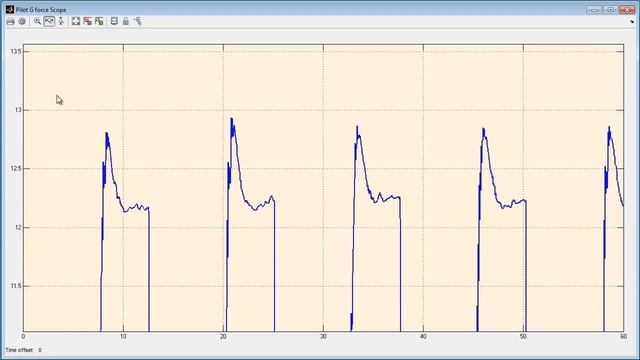The image size is (640, 360).
Task: Click the 11.5 y-axis label
Action: (x=16, y=286)
